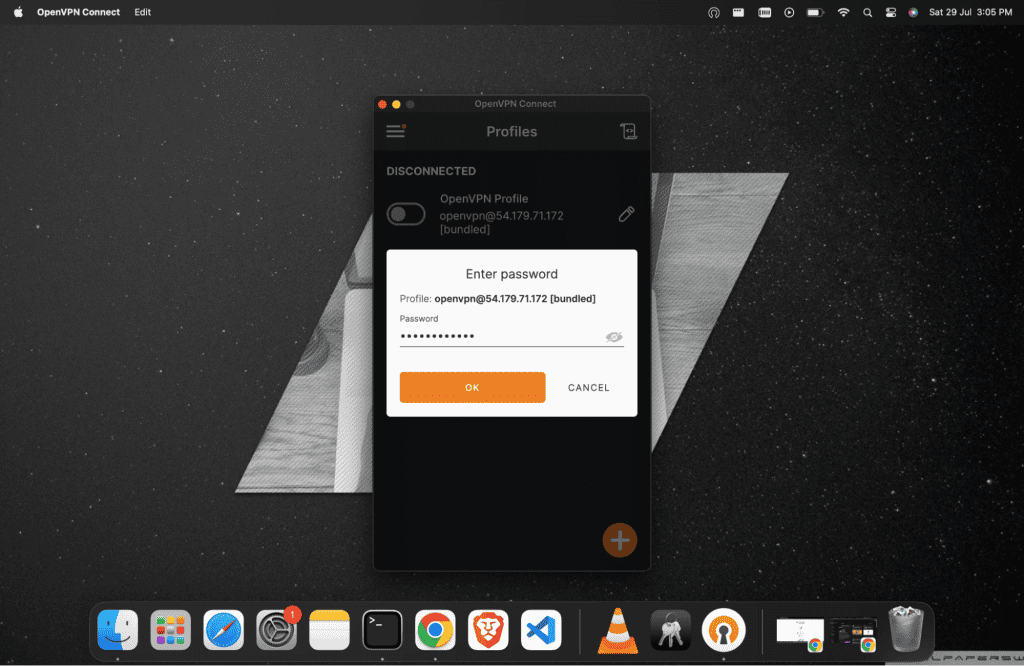
Task: Add a new profile with plus button
Action: [620, 540]
